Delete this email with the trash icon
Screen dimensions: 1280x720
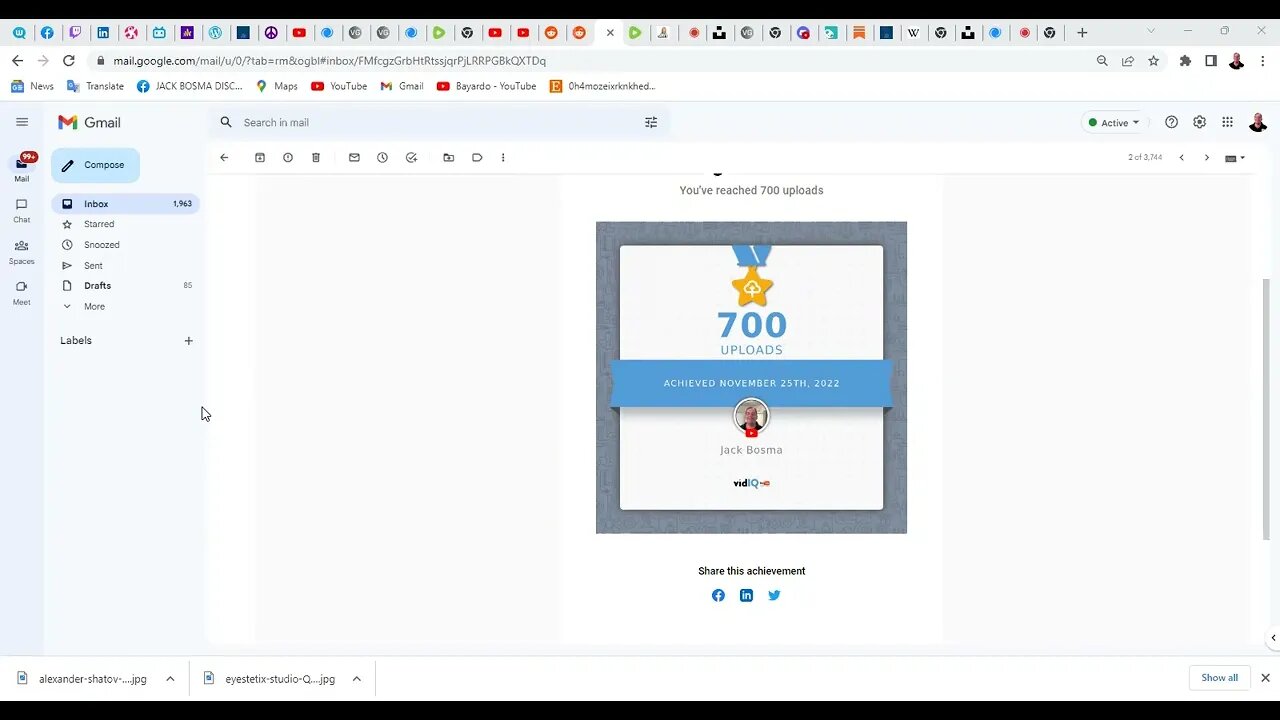tap(316, 158)
